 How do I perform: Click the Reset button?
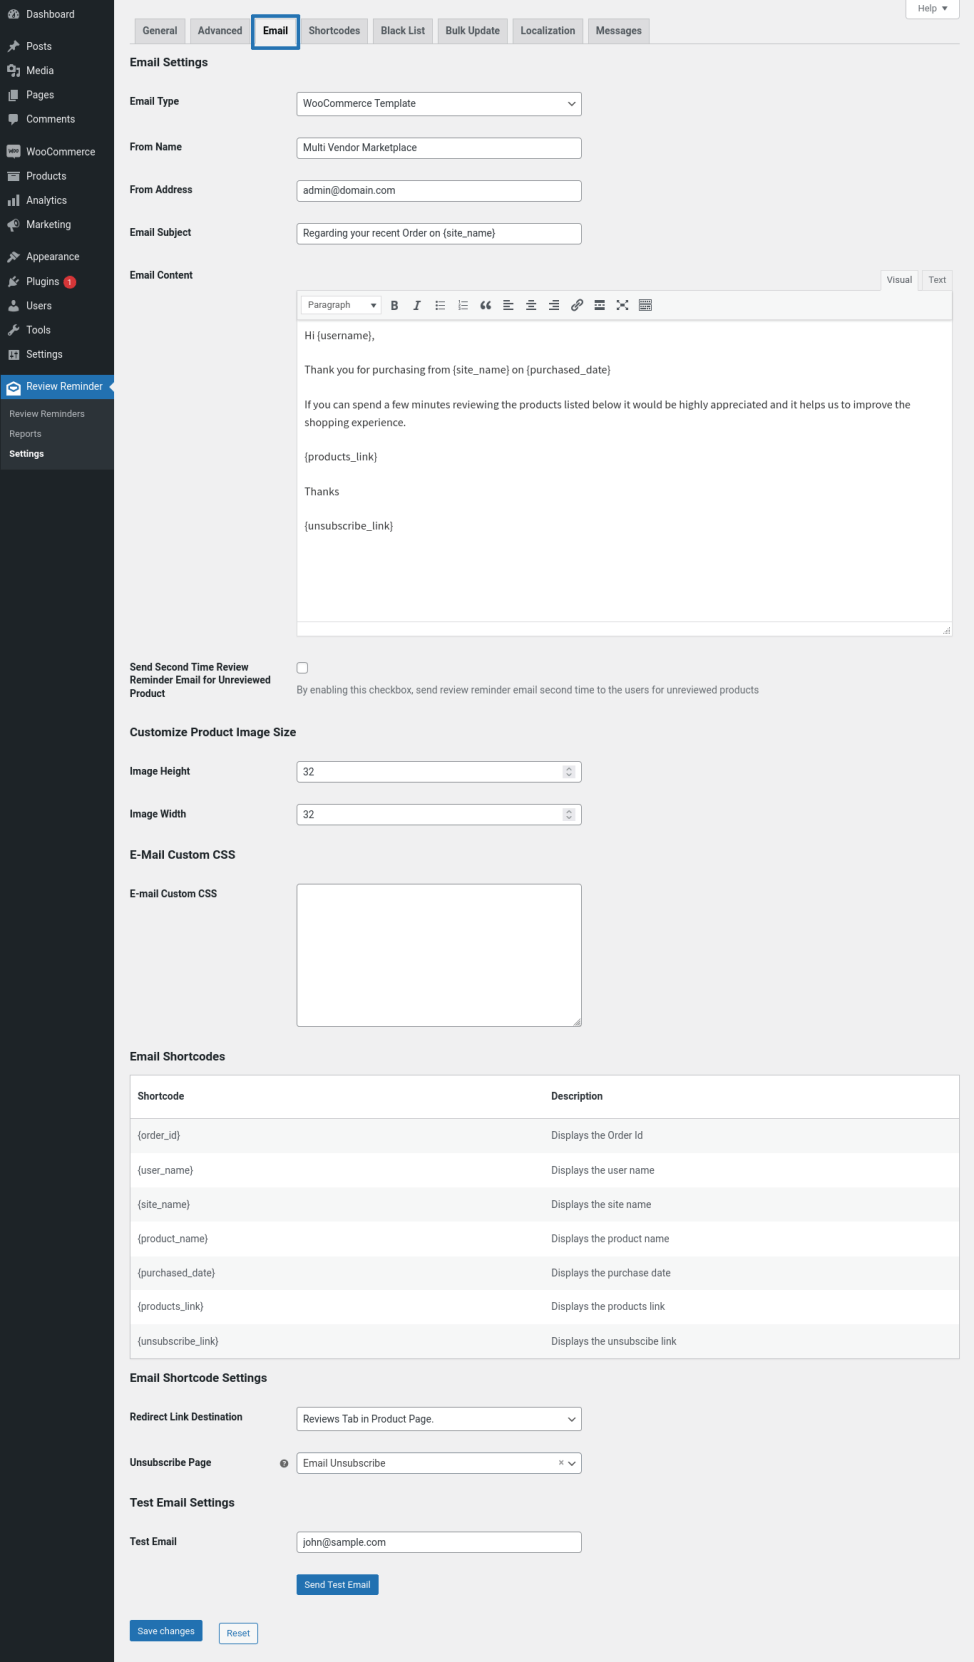[238, 1633]
